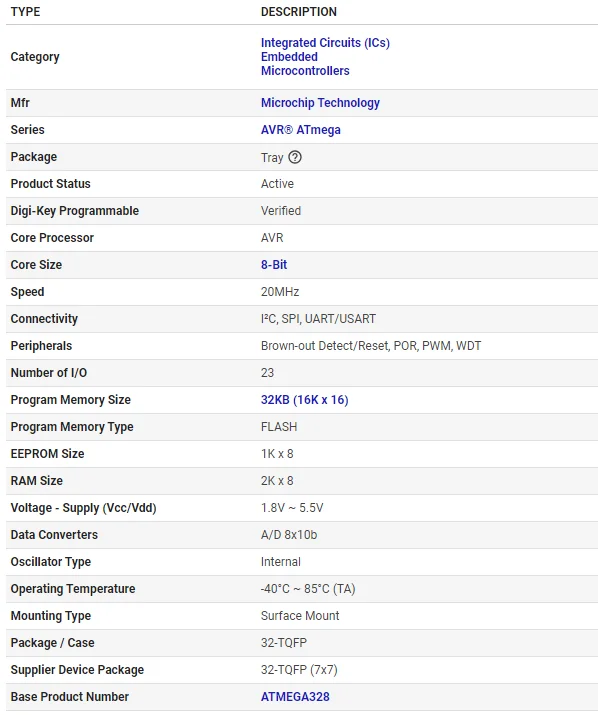The height and width of the screenshot is (715, 598).
Task: Select the Tray package value text
Action: pos(272,158)
